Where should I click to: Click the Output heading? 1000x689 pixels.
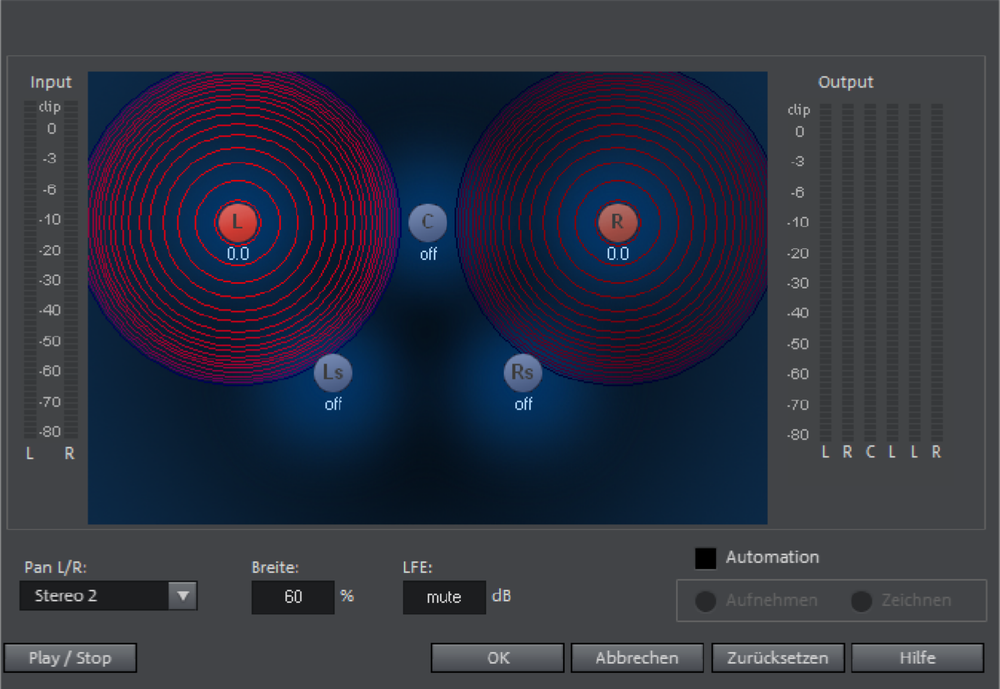pyautogui.click(x=846, y=82)
